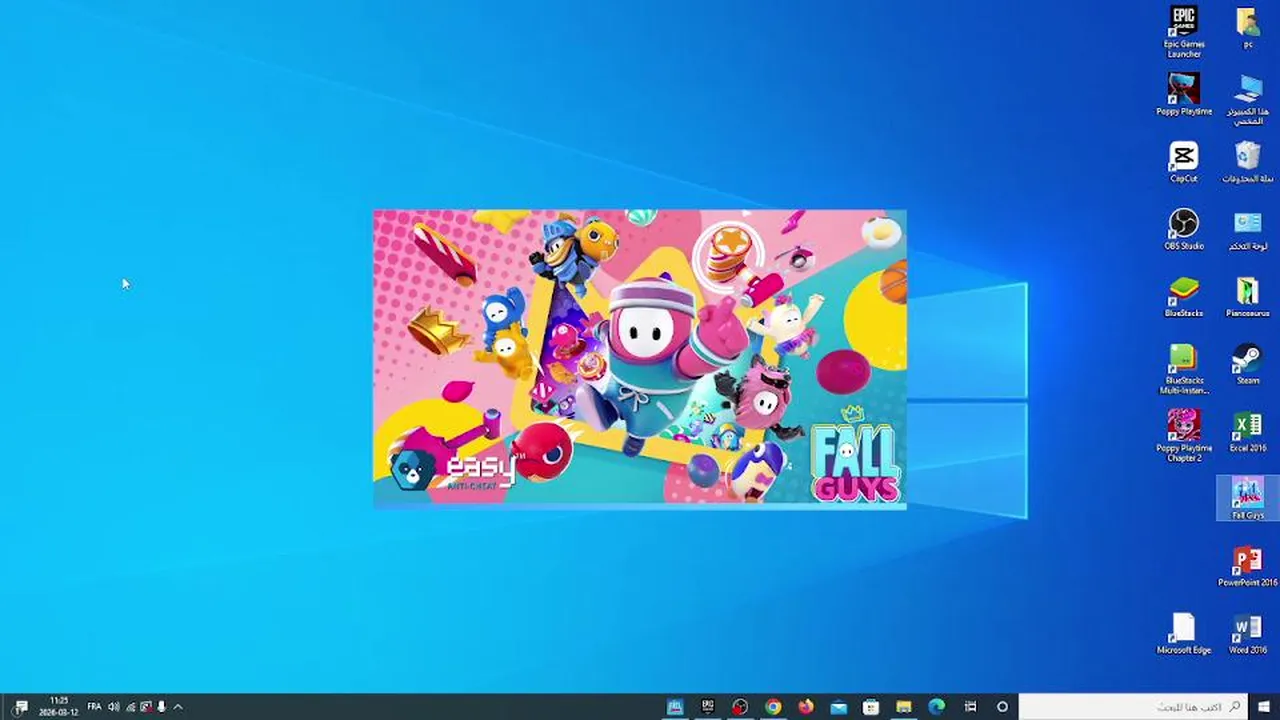Open Microsoft Store from the taskbar
The width and height of the screenshot is (1280, 720).
[x=871, y=707]
